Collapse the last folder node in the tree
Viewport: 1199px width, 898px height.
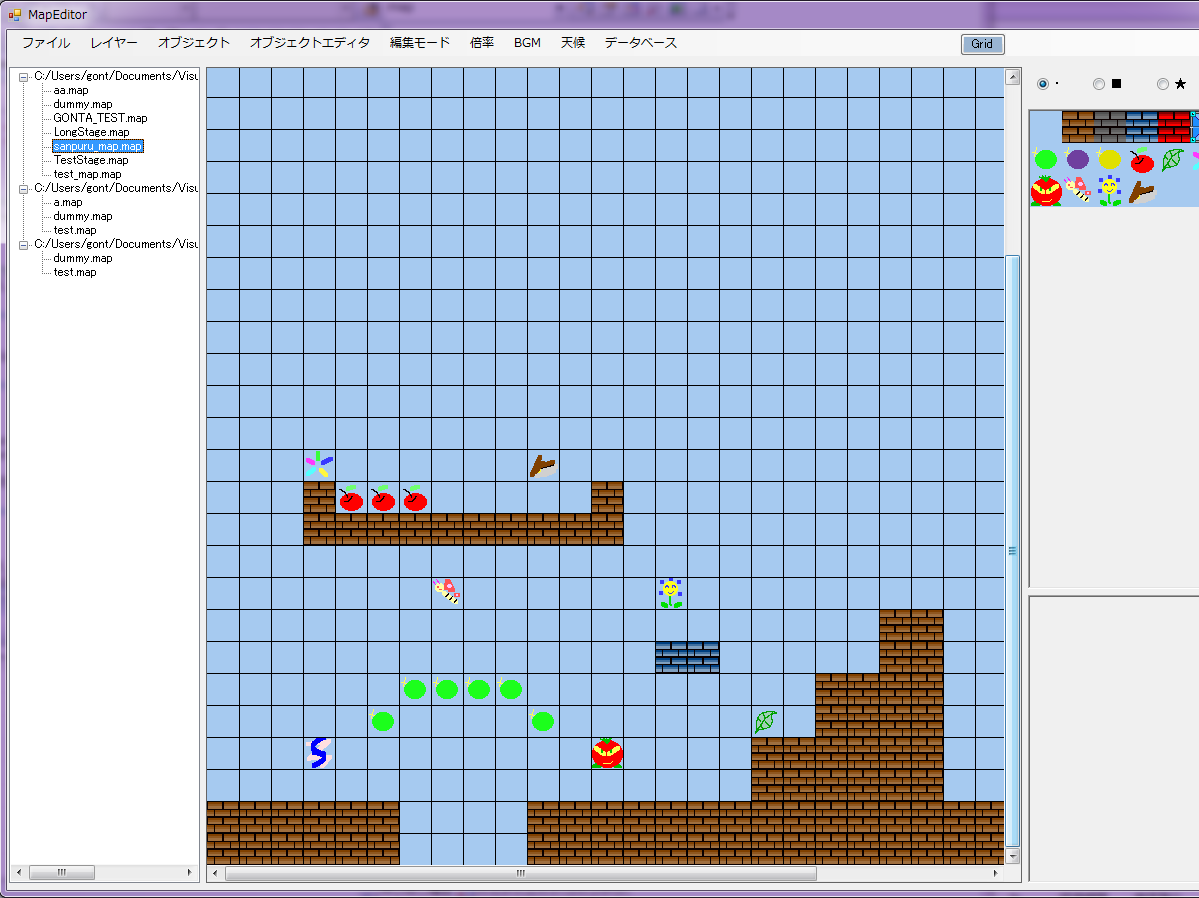tap(24, 244)
